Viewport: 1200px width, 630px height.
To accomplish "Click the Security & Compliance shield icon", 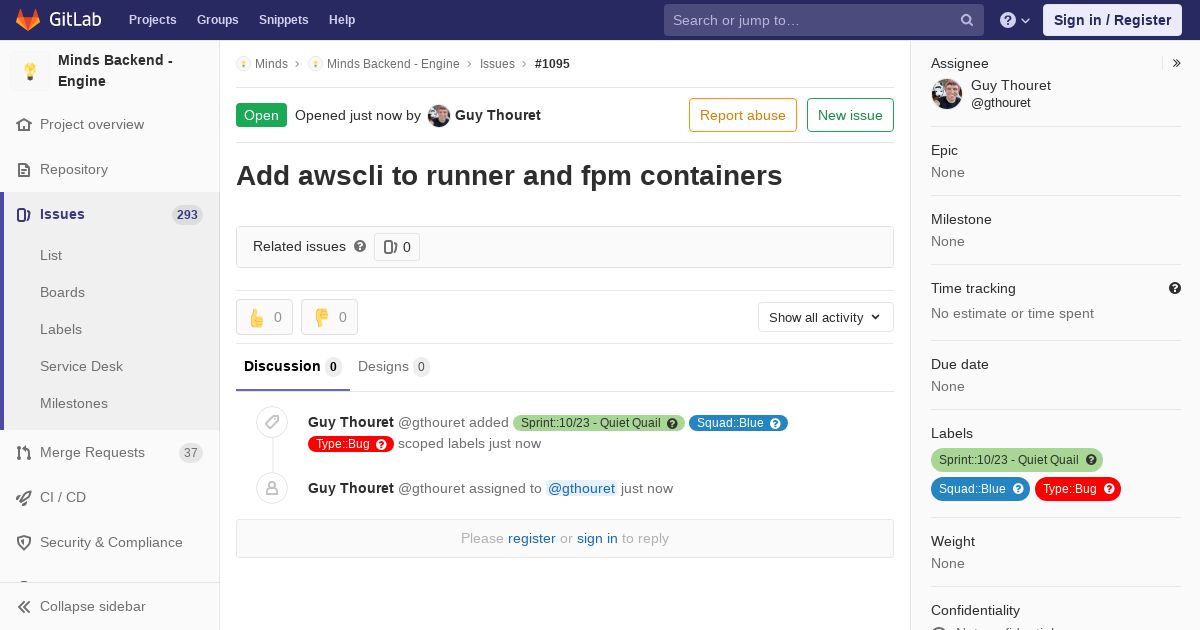I will (x=24, y=543).
